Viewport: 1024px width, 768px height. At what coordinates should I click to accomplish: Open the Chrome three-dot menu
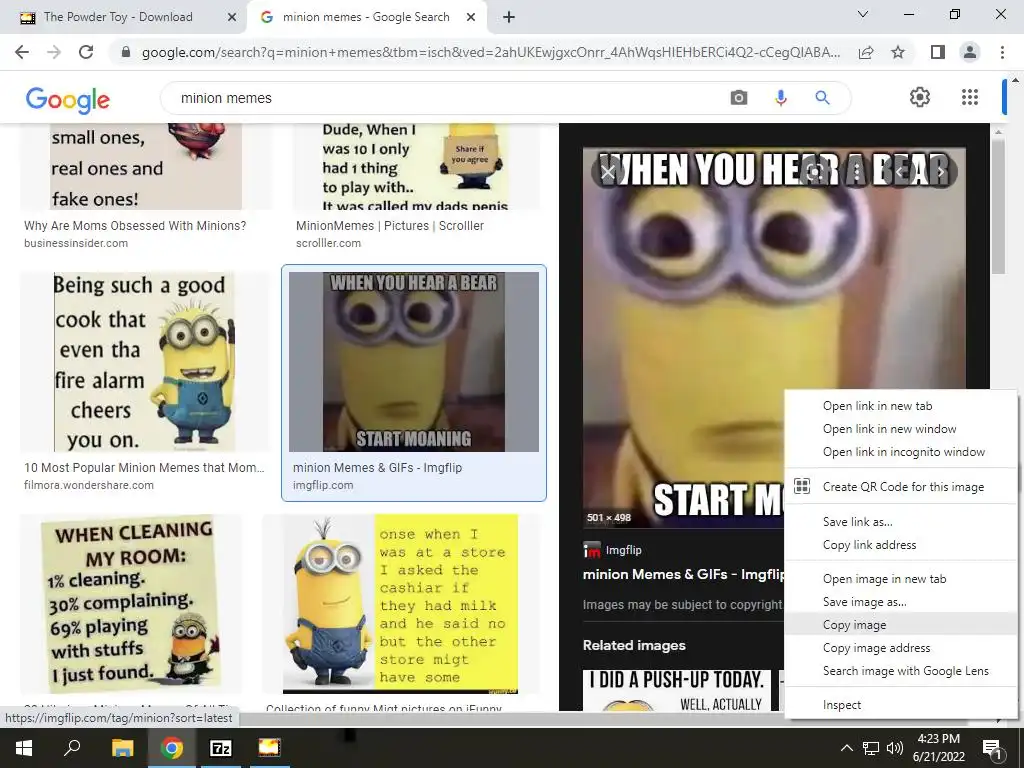[1002, 52]
